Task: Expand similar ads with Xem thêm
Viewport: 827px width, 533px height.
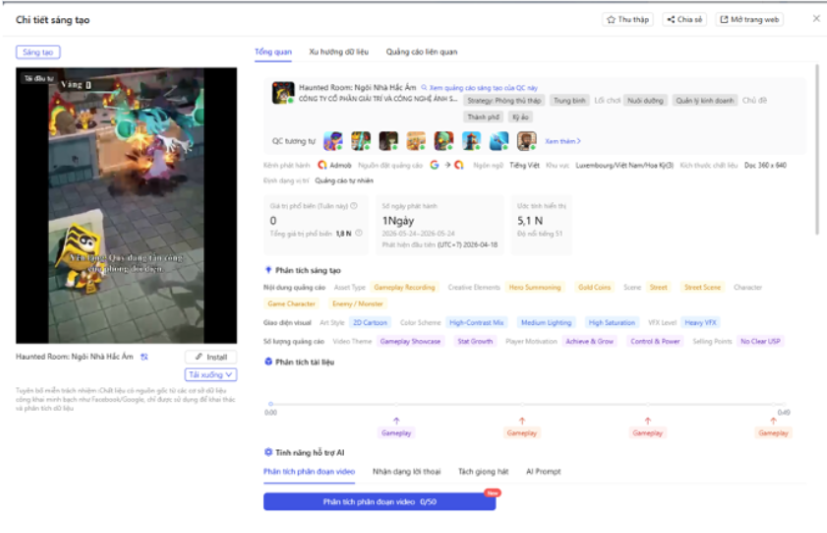Action: pyautogui.click(x=563, y=141)
